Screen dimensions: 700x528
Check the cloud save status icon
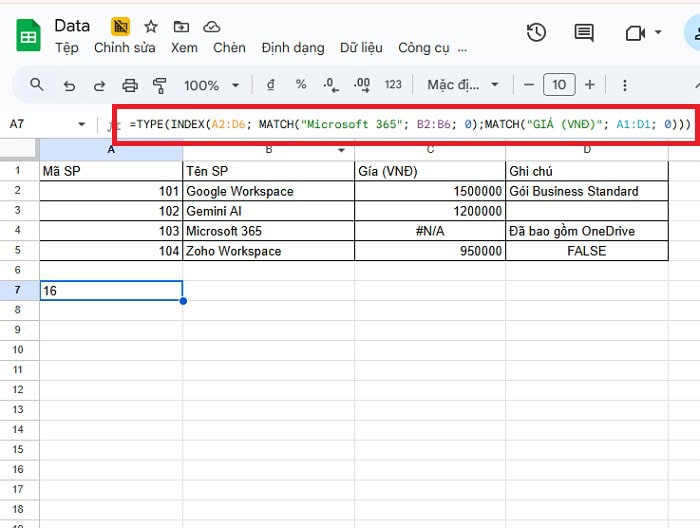point(211,27)
